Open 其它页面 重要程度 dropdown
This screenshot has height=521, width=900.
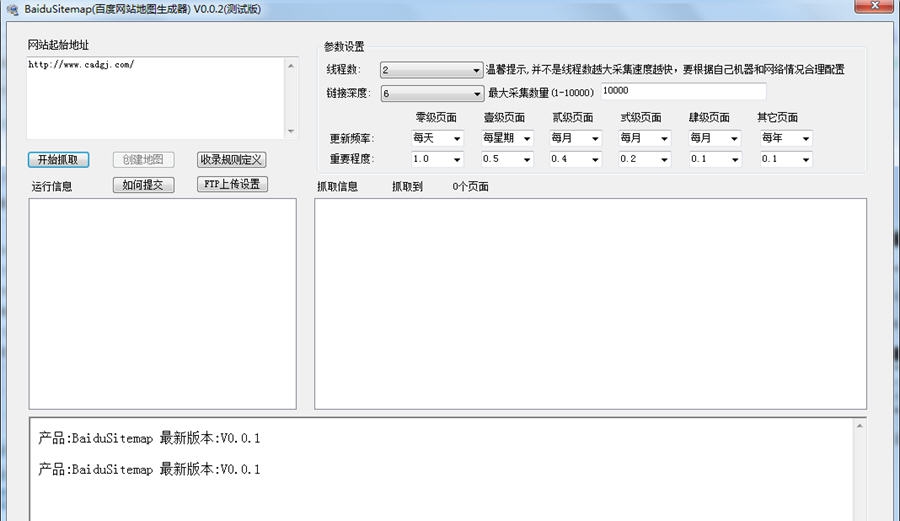pyautogui.click(x=786, y=159)
